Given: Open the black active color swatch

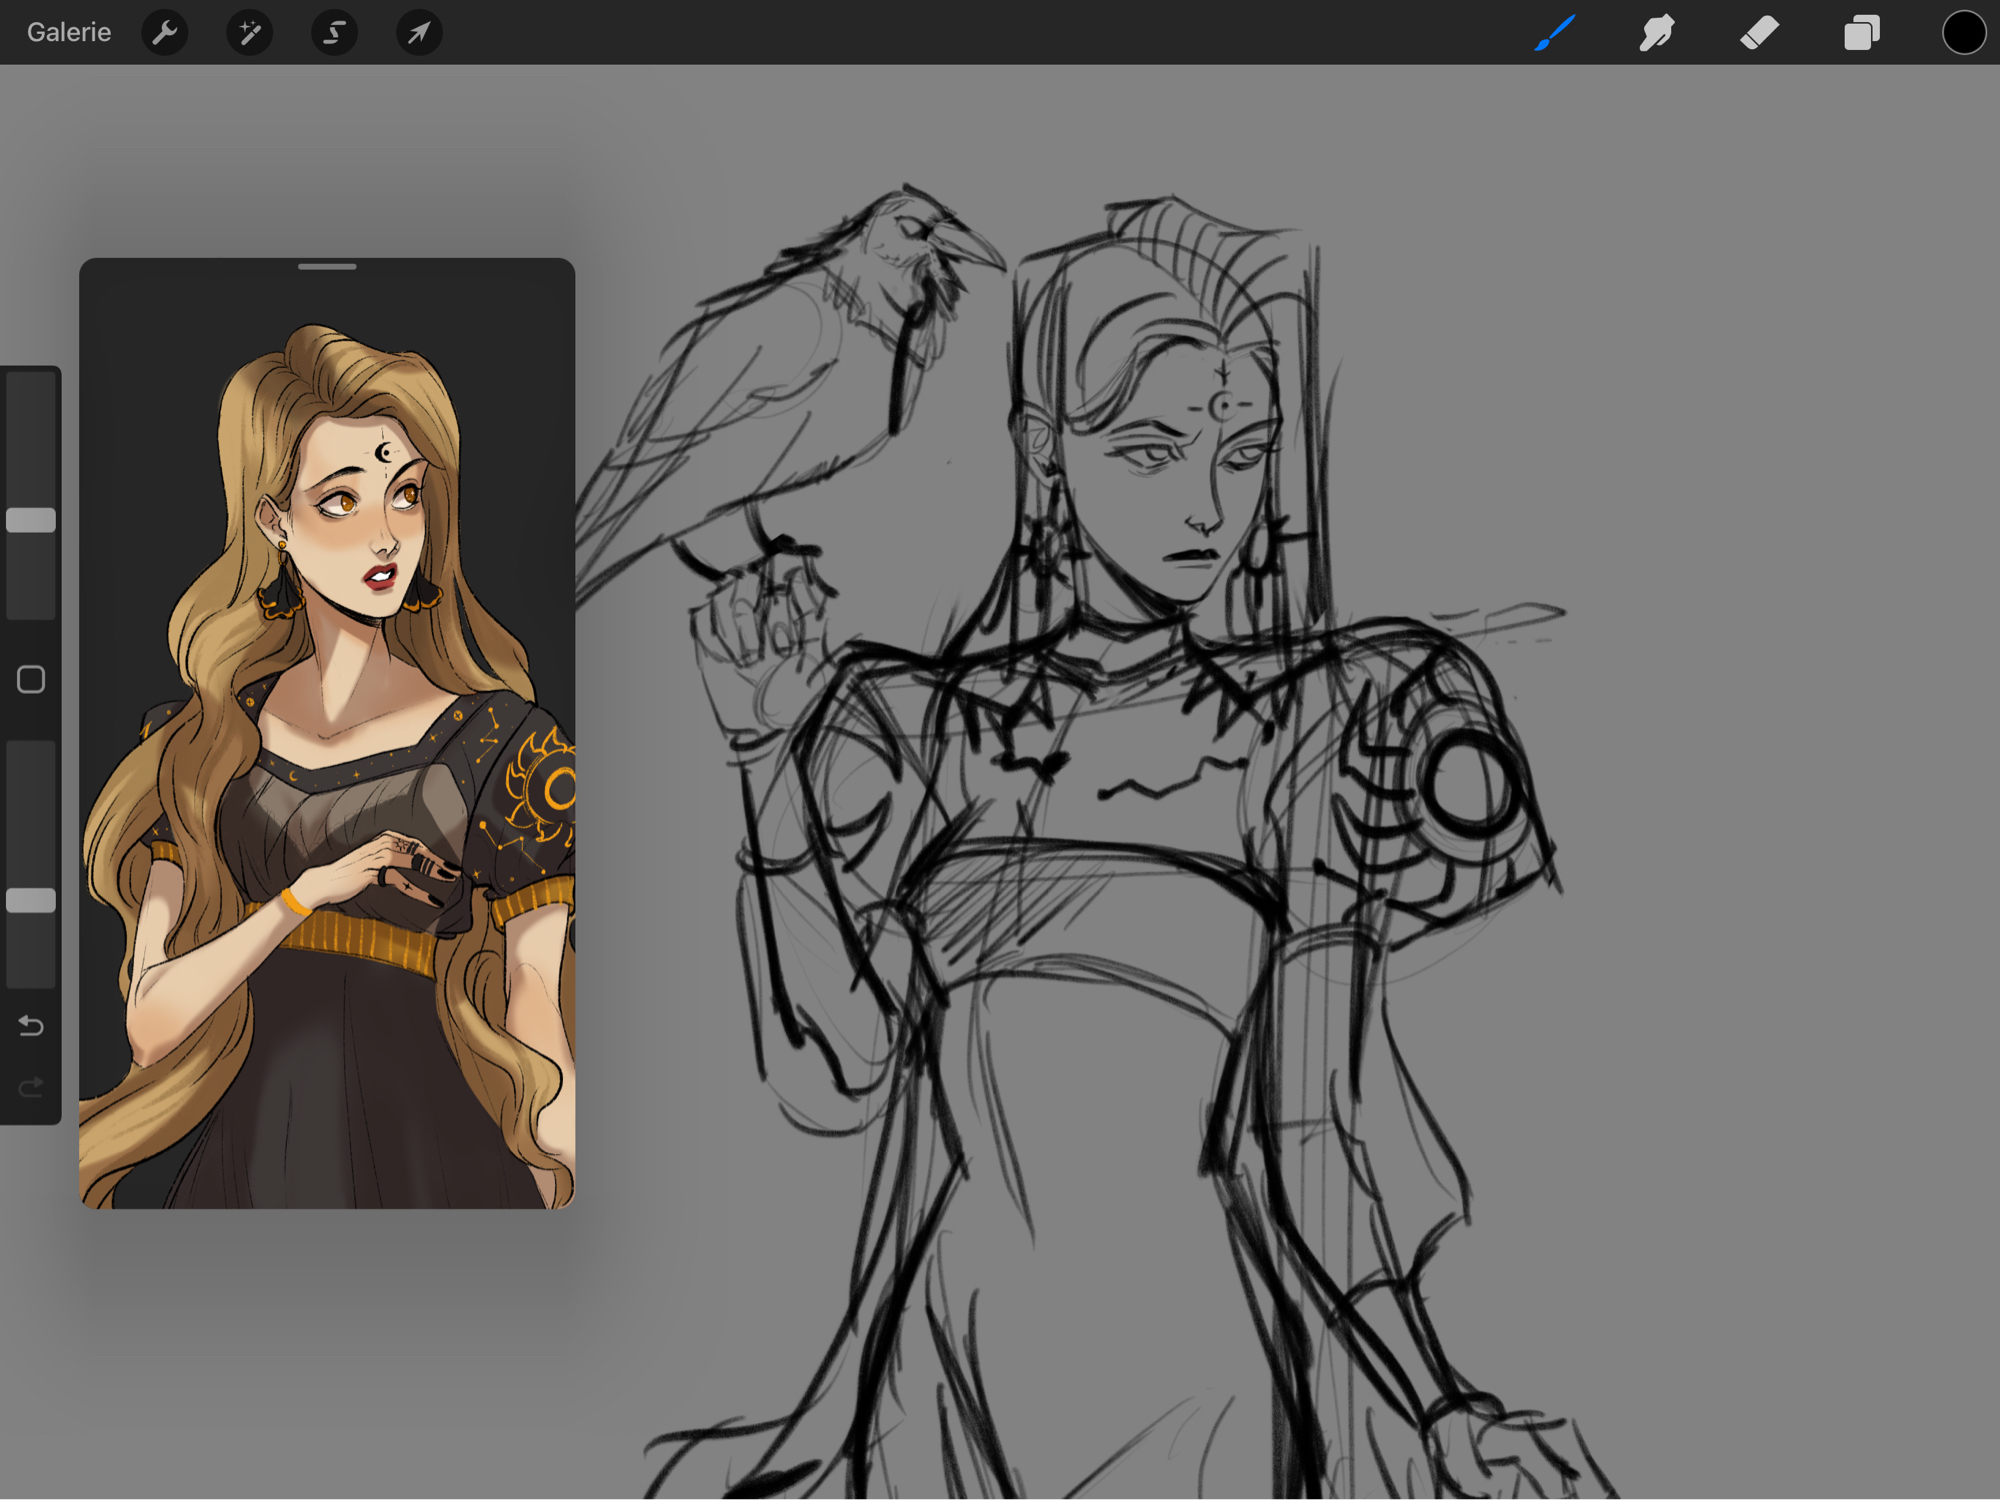Looking at the screenshot, I should (1963, 33).
